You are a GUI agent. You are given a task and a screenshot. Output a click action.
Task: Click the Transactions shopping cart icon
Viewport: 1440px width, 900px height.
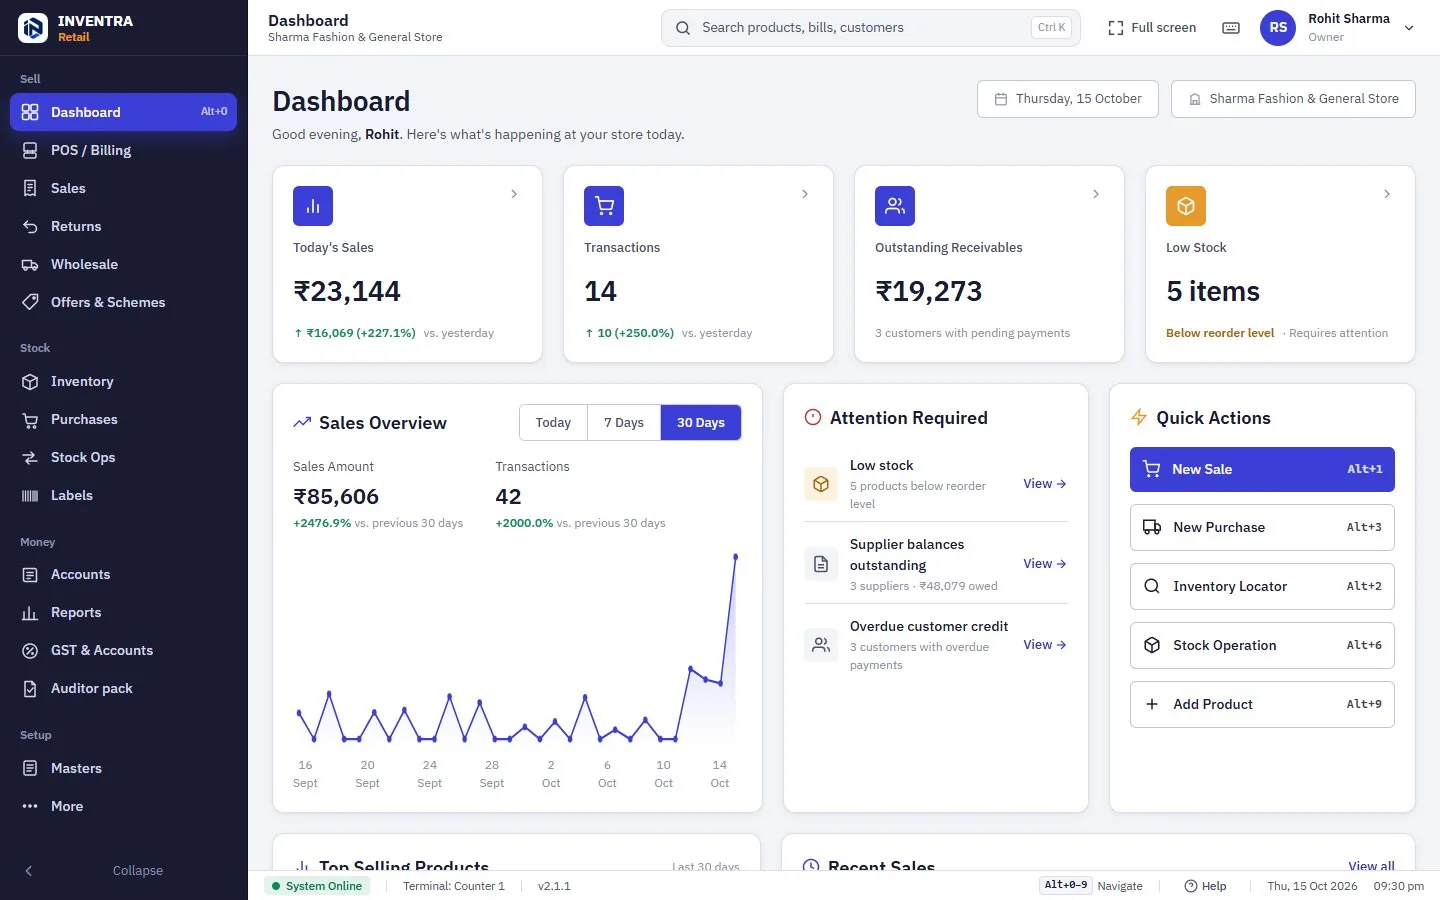click(604, 206)
